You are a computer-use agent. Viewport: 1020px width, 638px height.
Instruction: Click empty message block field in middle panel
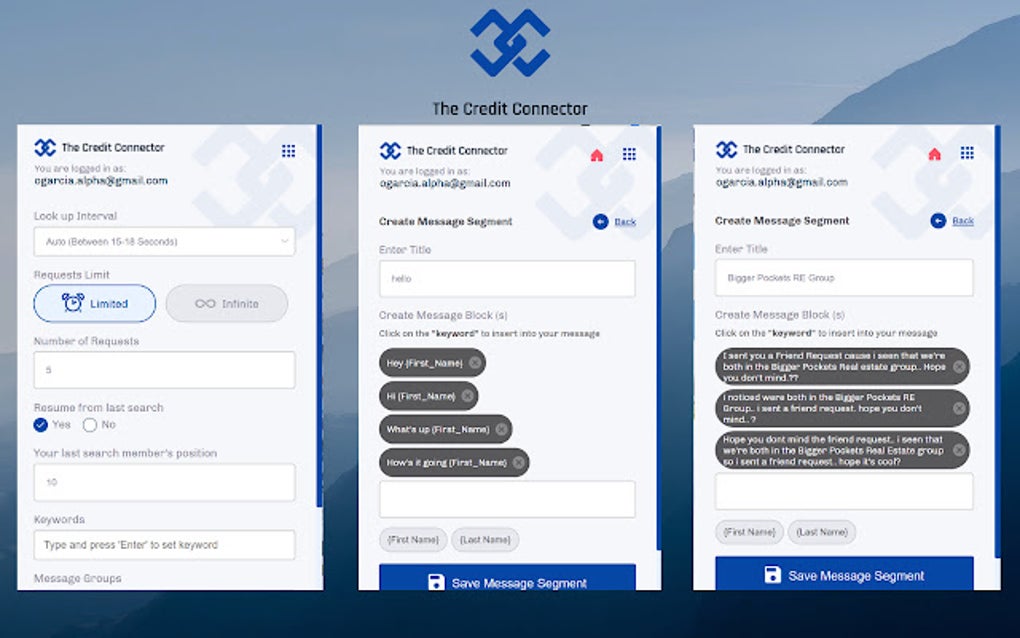[x=507, y=499]
